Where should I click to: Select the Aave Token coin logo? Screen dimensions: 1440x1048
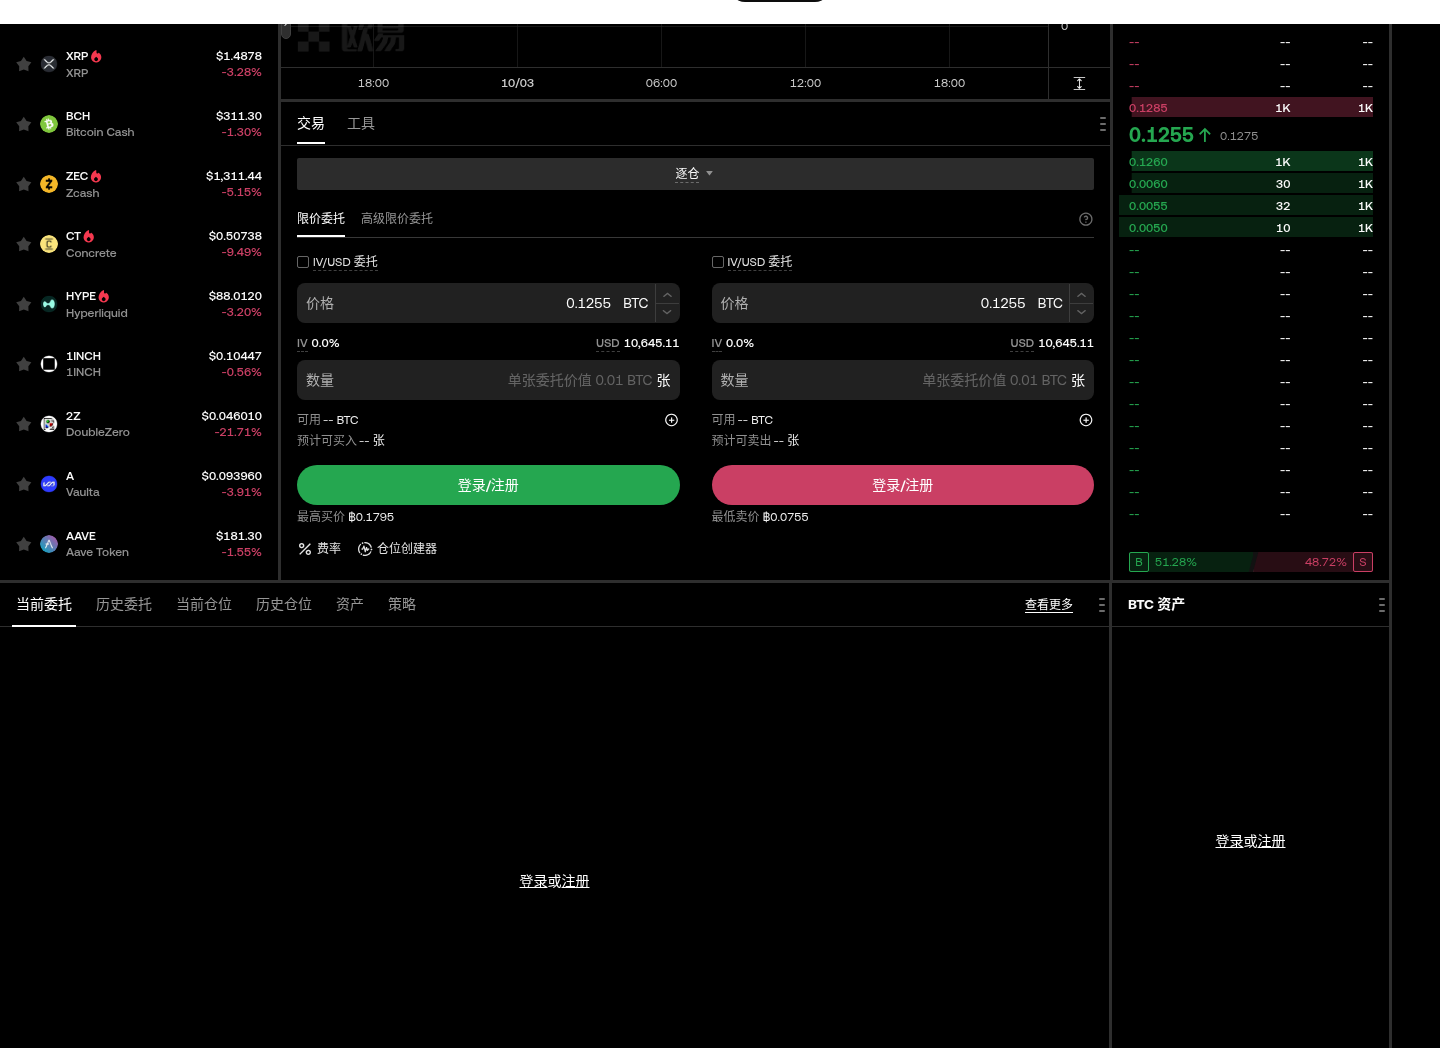[x=49, y=544]
